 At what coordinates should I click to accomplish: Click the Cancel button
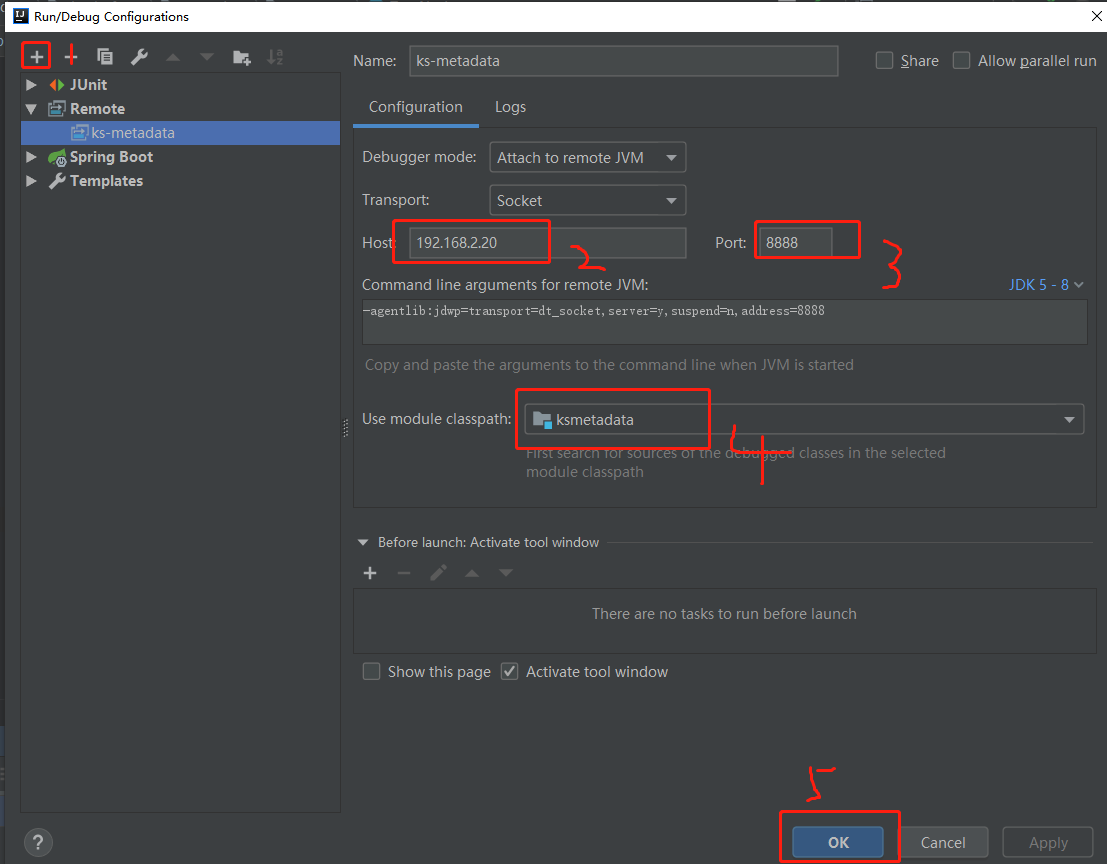[943, 842]
